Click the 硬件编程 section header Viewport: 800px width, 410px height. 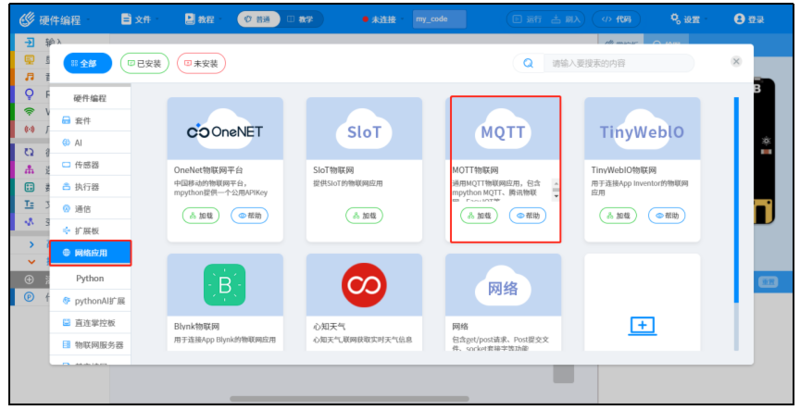90,98
